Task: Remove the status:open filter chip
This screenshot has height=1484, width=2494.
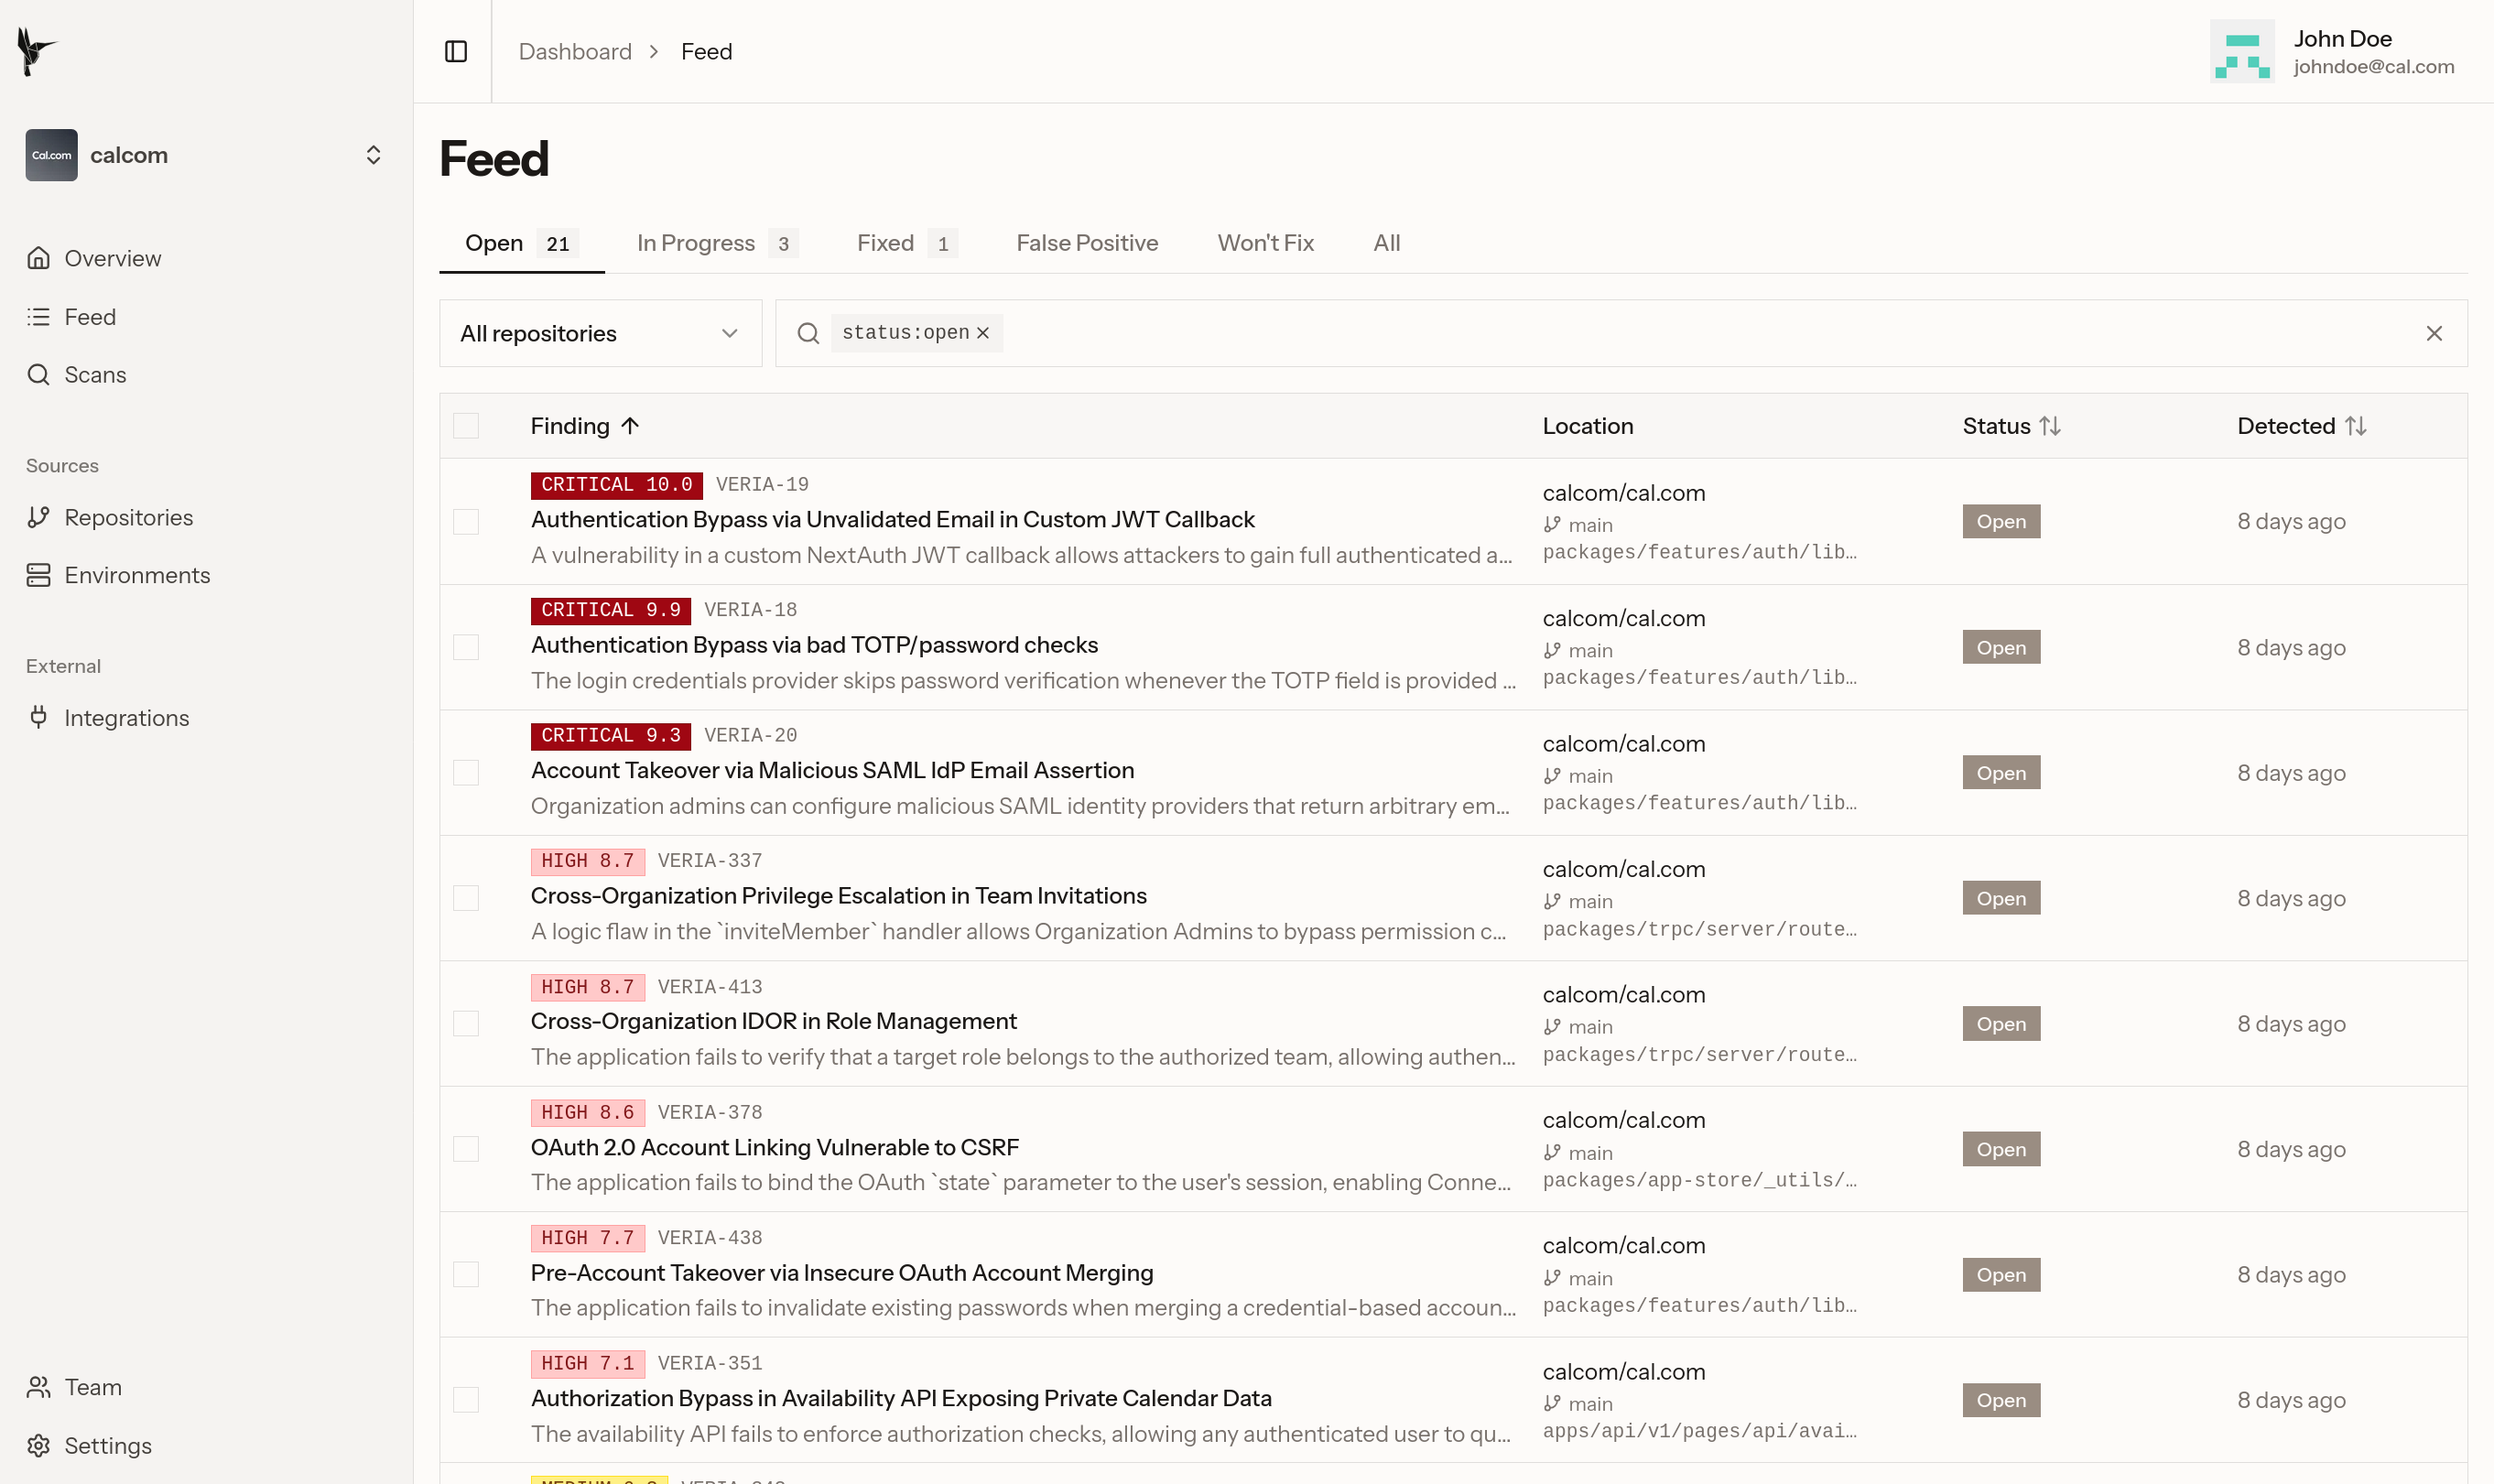Action: (x=983, y=333)
